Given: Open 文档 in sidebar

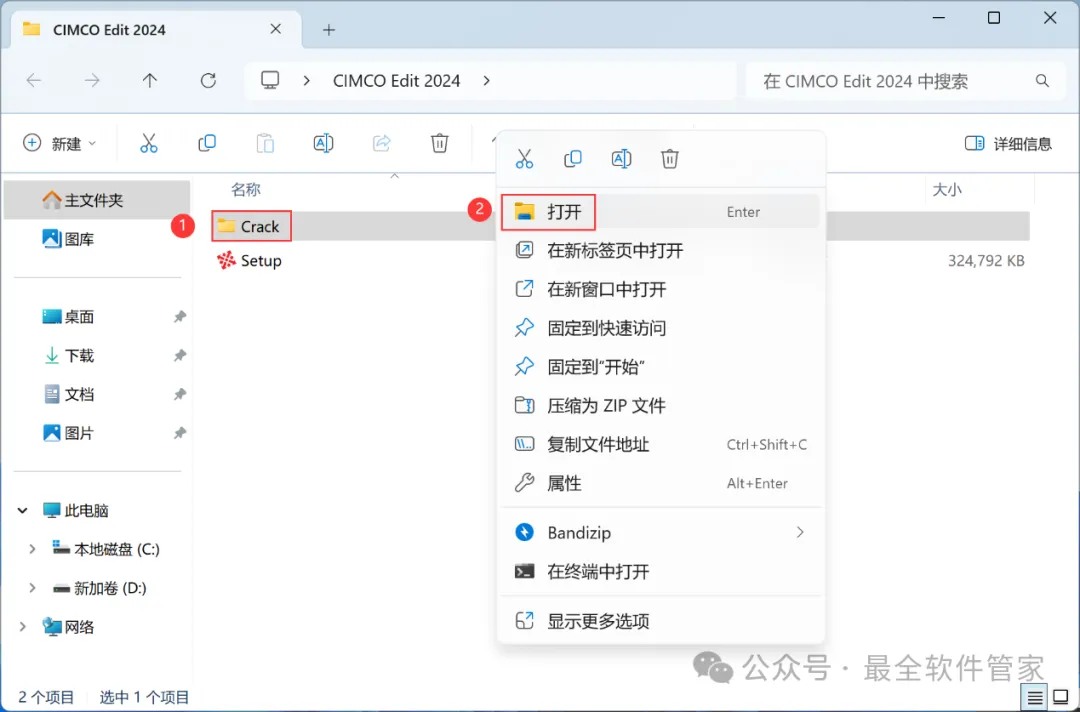Looking at the screenshot, I should [x=69, y=394].
